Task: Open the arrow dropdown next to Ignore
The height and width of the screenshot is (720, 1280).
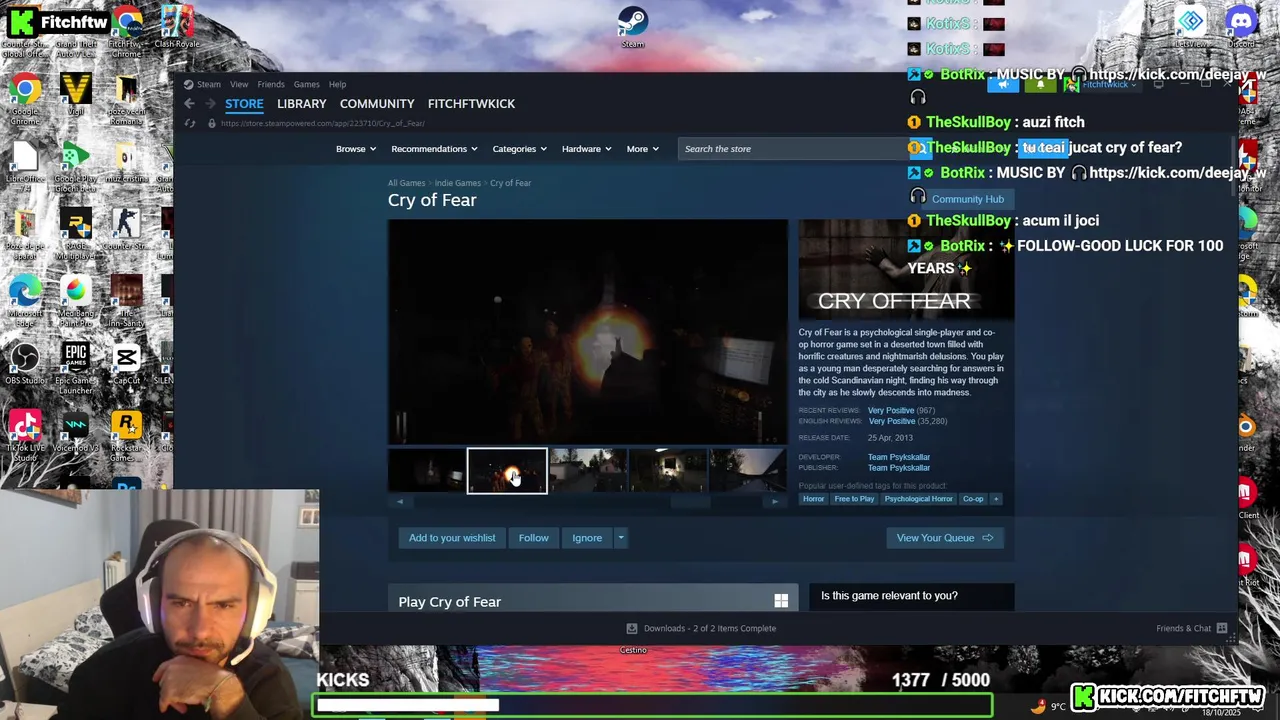Action: click(620, 538)
